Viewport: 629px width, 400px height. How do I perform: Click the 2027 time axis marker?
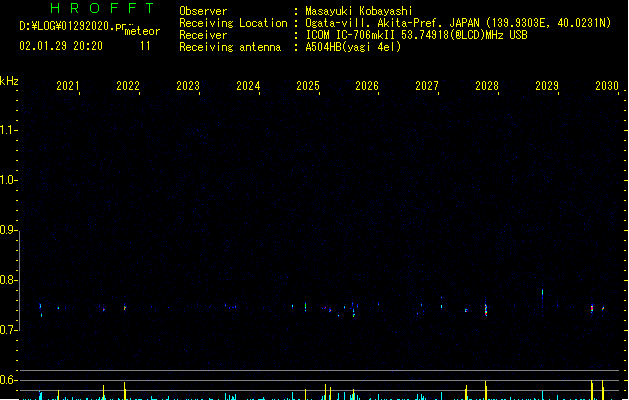point(427,86)
